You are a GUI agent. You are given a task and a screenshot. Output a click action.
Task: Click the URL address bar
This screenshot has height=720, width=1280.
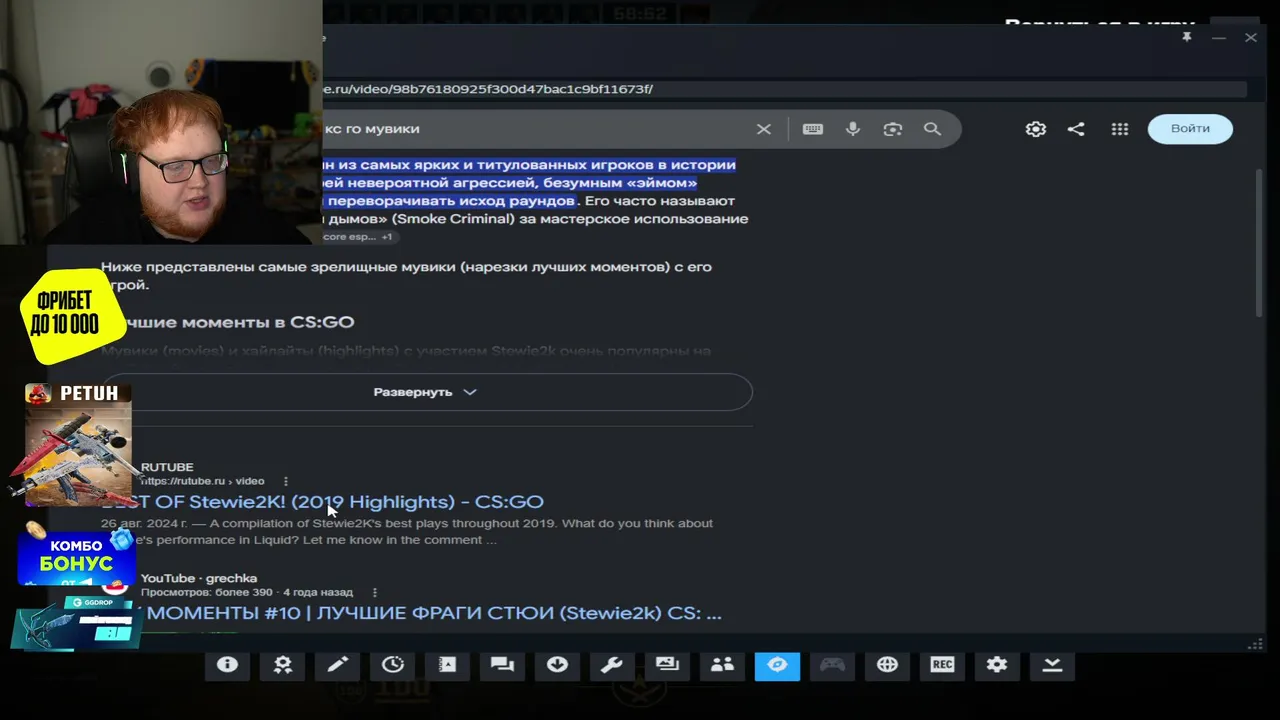coord(784,89)
